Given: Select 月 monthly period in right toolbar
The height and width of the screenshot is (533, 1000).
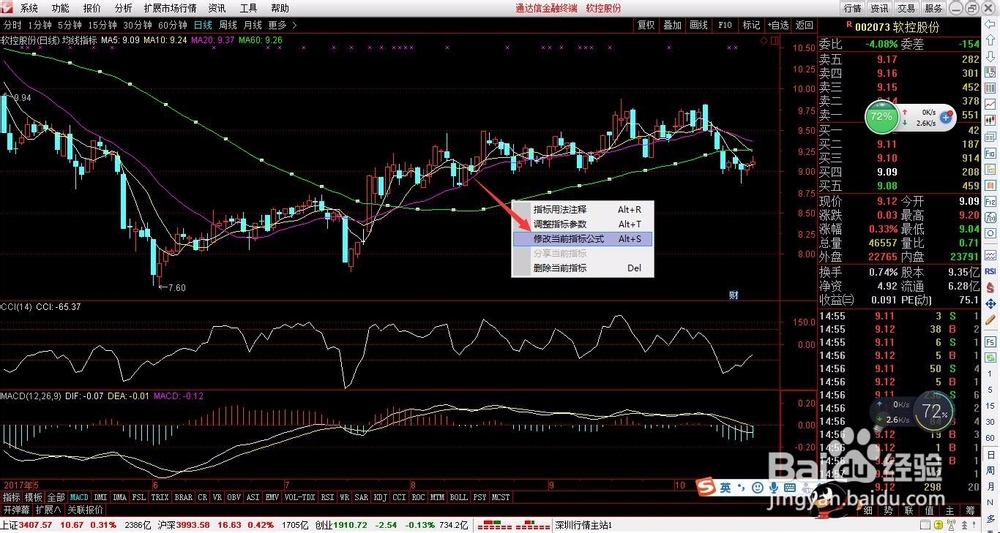Looking at the screenshot, I should tap(990, 486).
